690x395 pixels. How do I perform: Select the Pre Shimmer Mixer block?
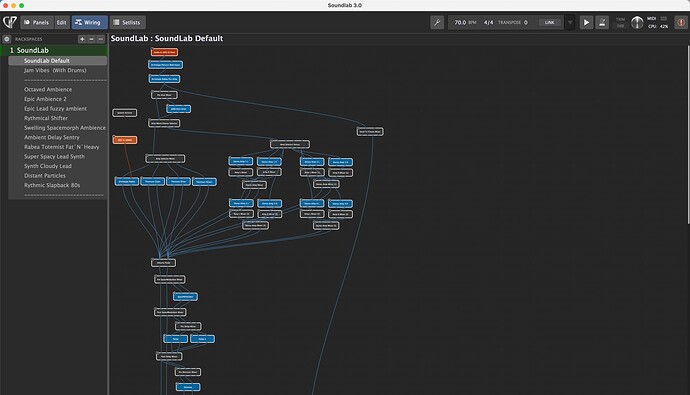(188, 372)
